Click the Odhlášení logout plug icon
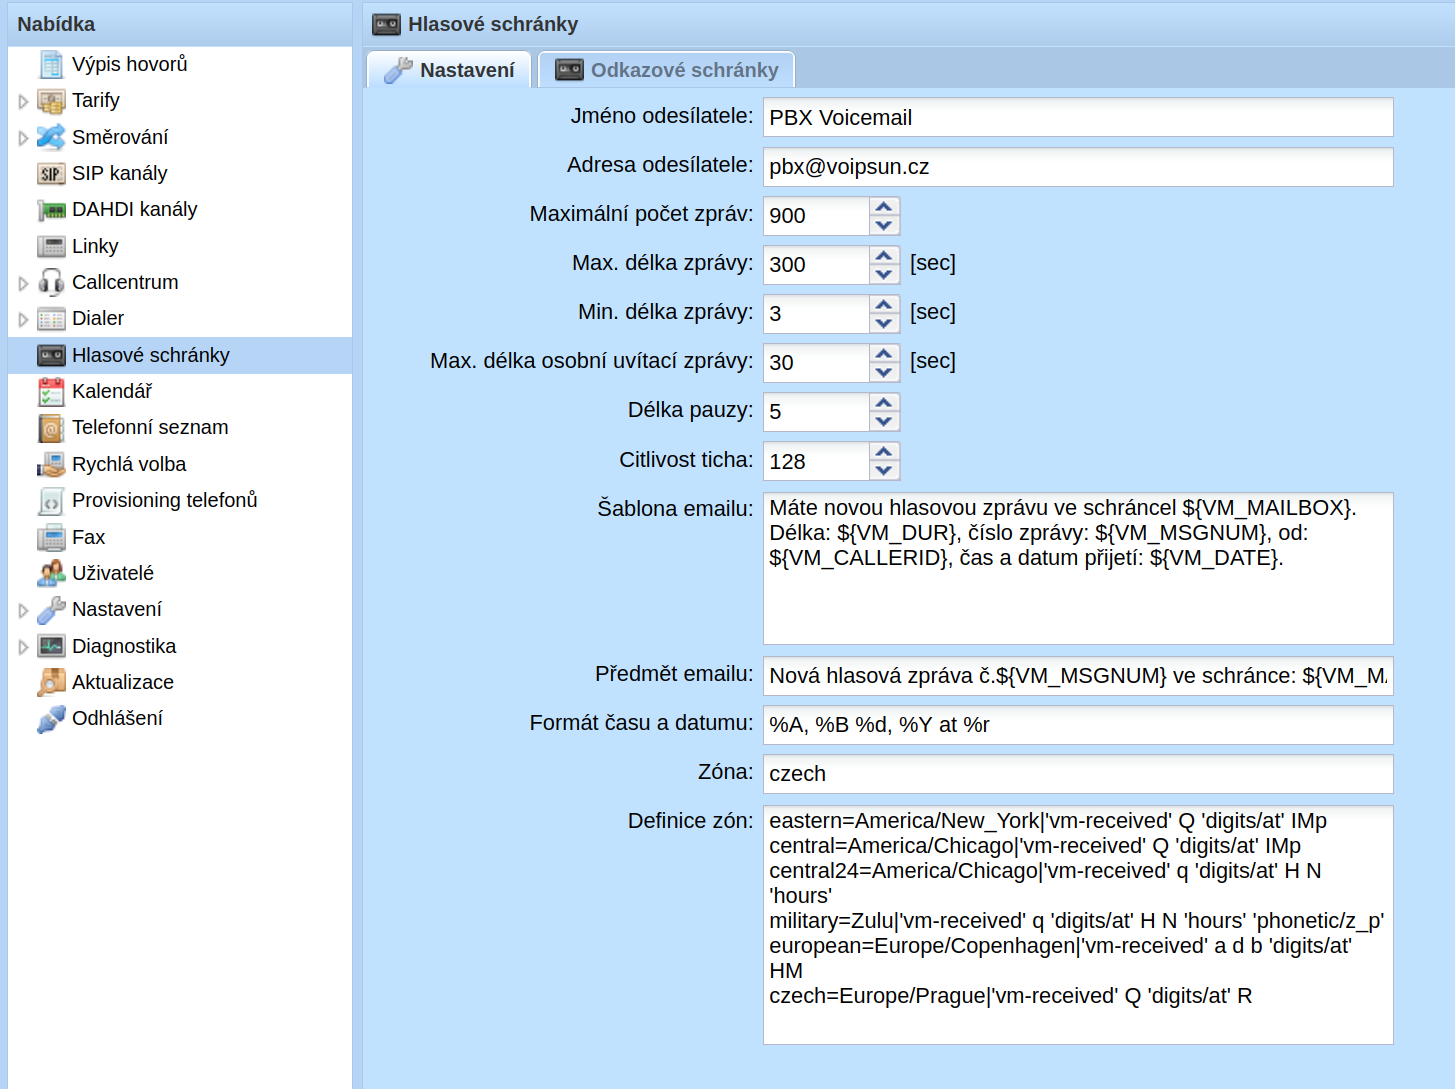The image size is (1455, 1089). coord(51,719)
